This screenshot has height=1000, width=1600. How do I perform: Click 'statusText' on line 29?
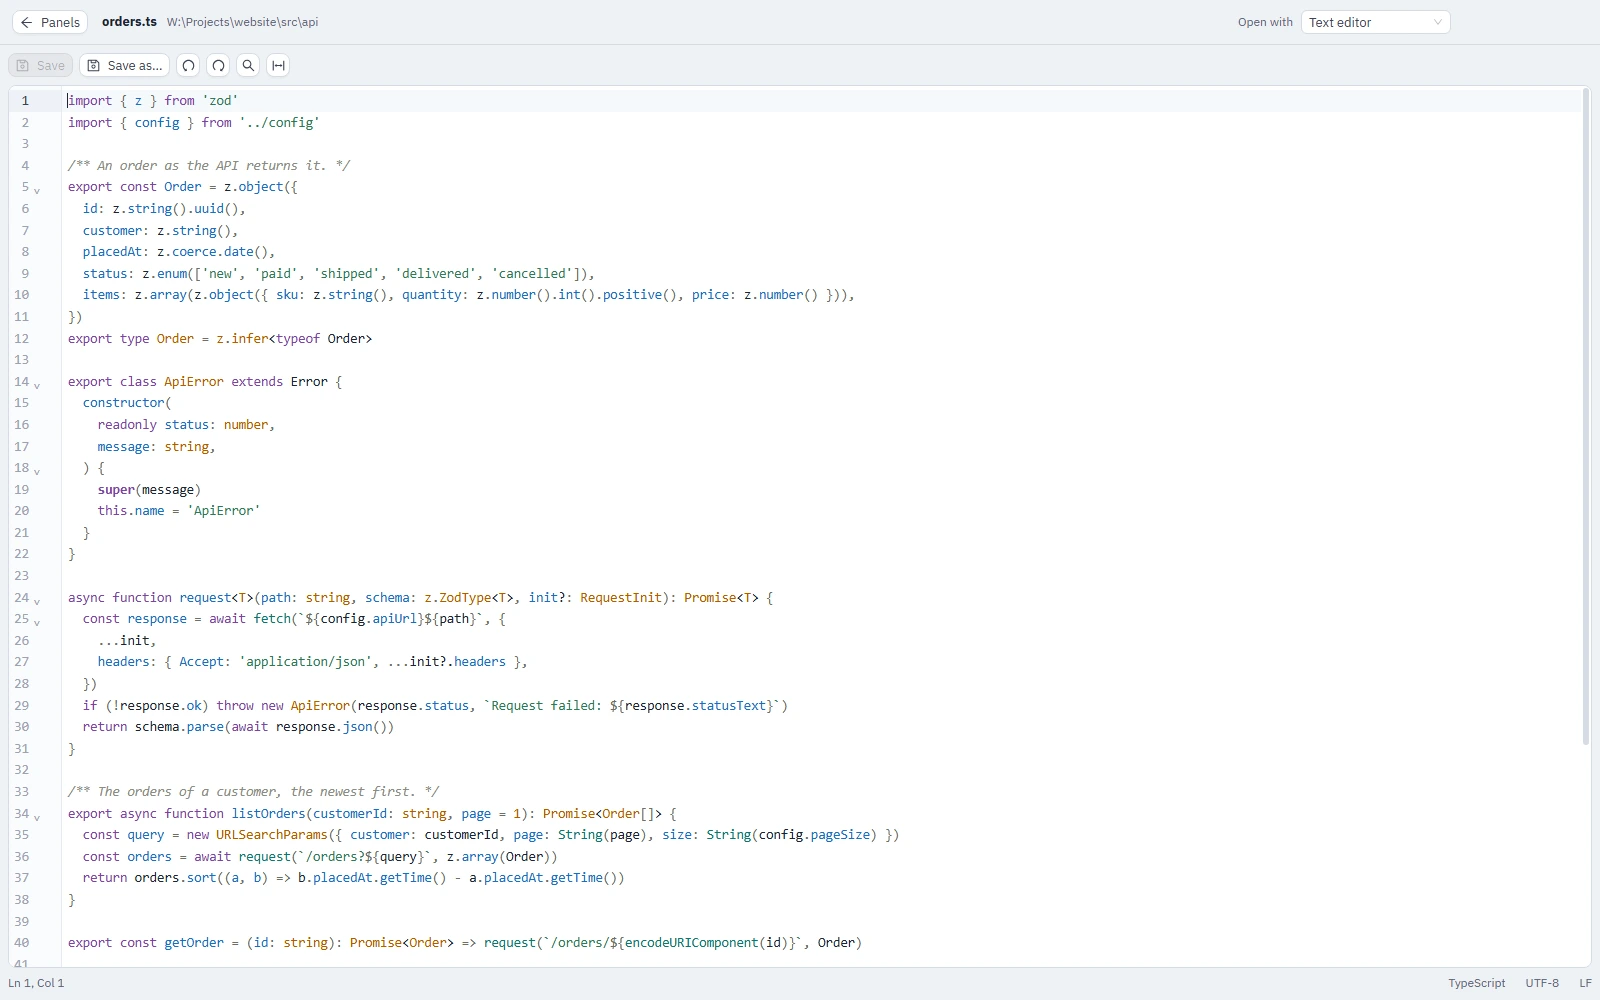pyautogui.click(x=728, y=706)
